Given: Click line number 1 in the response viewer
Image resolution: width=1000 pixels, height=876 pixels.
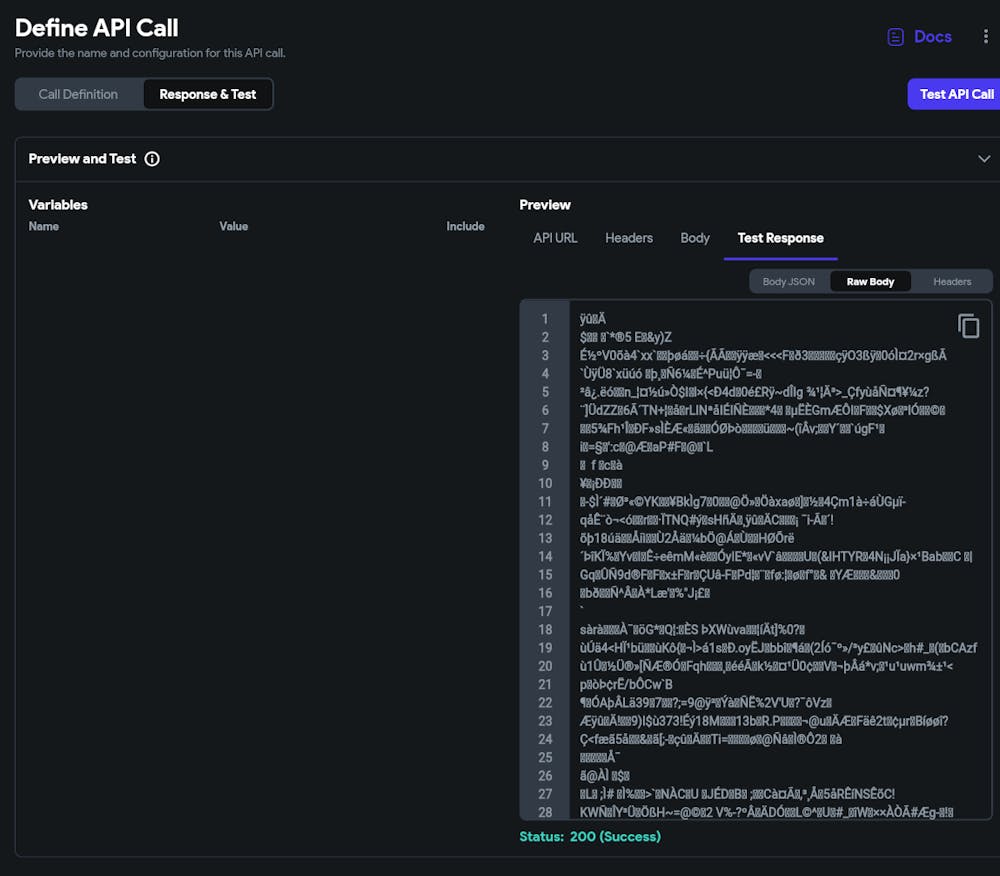Looking at the screenshot, I should (545, 319).
